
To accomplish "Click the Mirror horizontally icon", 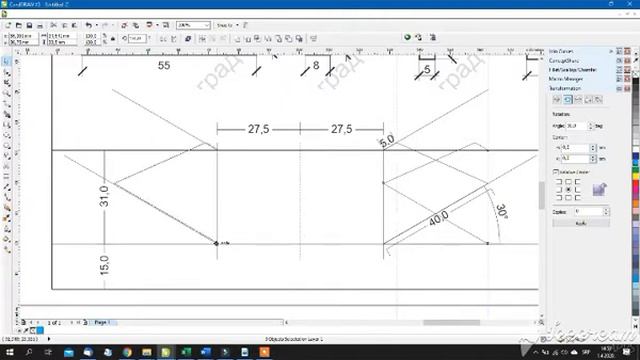I will tap(163, 39).
